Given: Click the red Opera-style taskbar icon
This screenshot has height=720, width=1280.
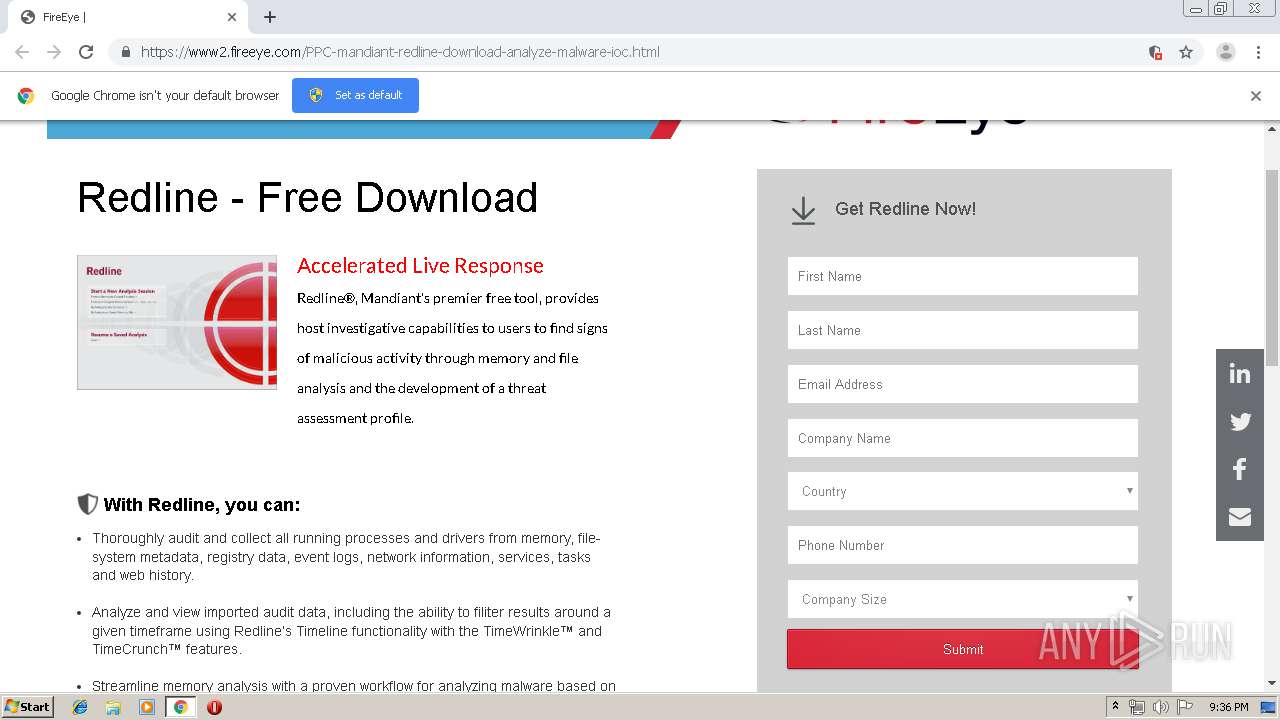Looking at the screenshot, I should click(214, 707).
